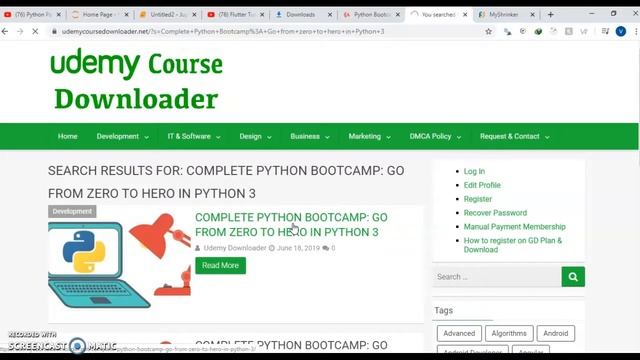Click the Read More button
The width and height of the screenshot is (640, 360).
point(220,265)
